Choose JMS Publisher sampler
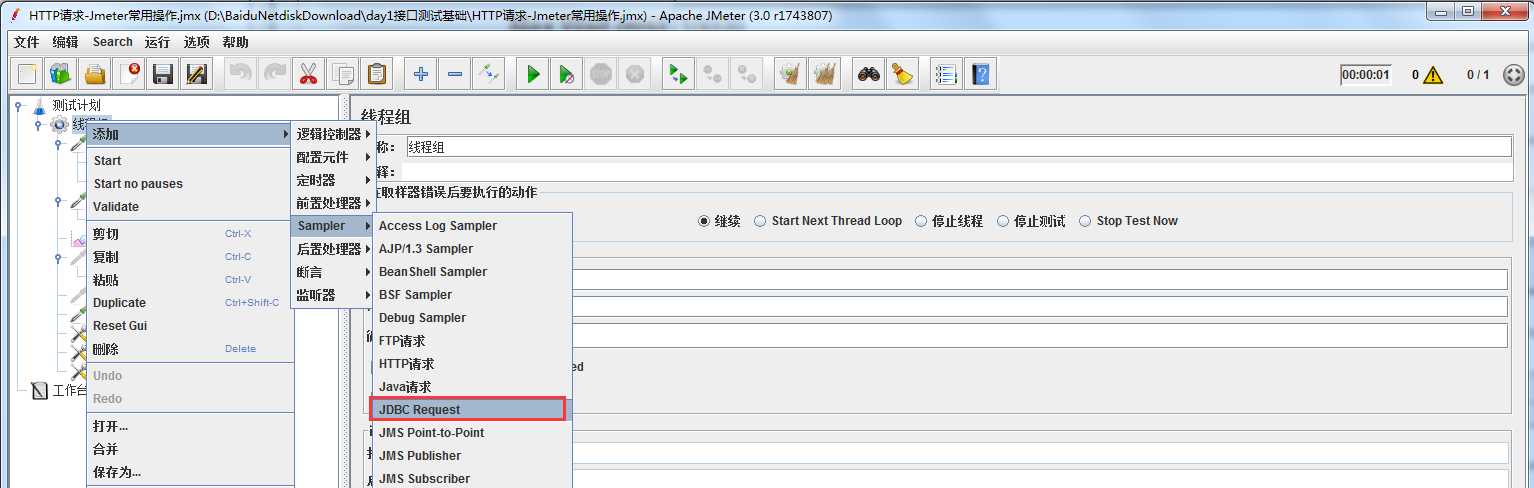Image resolution: width=1534 pixels, height=488 pixels. (472, 456)
